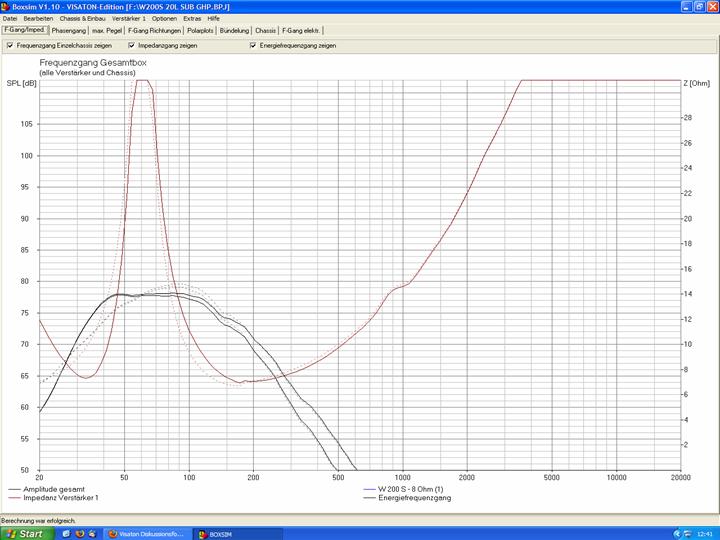Expand the Chassis & Einbau menu

point(82,18)
